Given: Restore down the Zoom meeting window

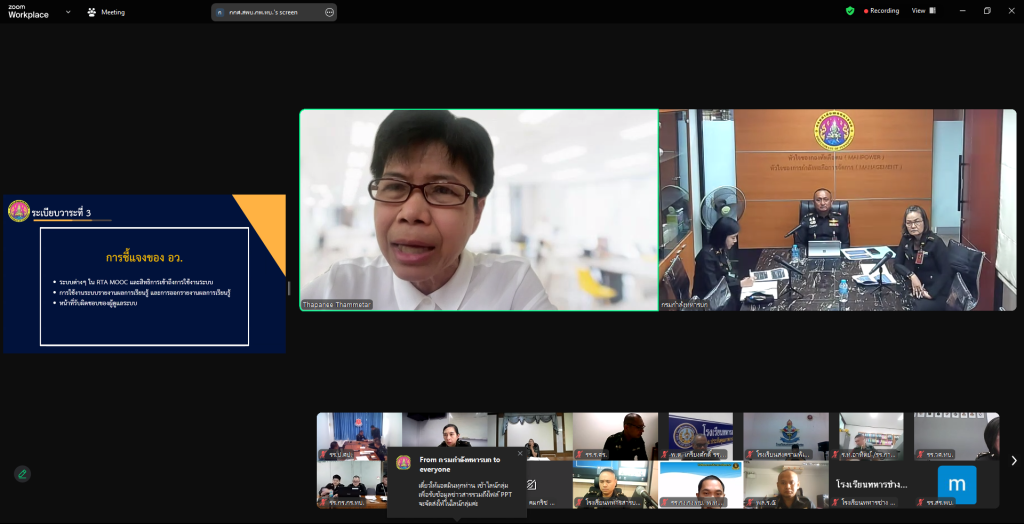Looking at the screenshot, I should point(987,10).
